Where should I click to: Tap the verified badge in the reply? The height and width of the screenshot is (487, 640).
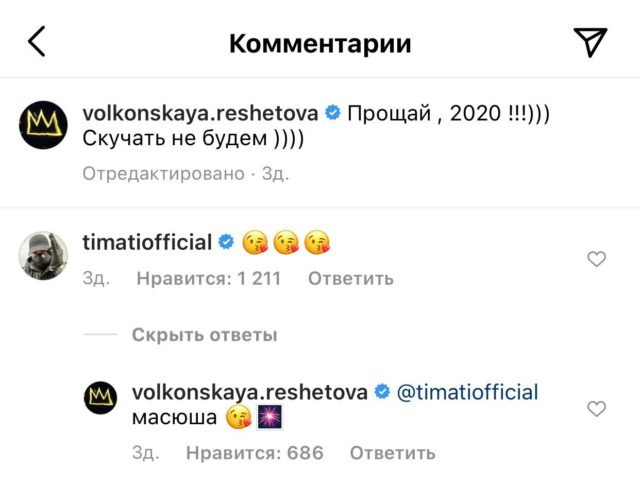pos(381,392)
